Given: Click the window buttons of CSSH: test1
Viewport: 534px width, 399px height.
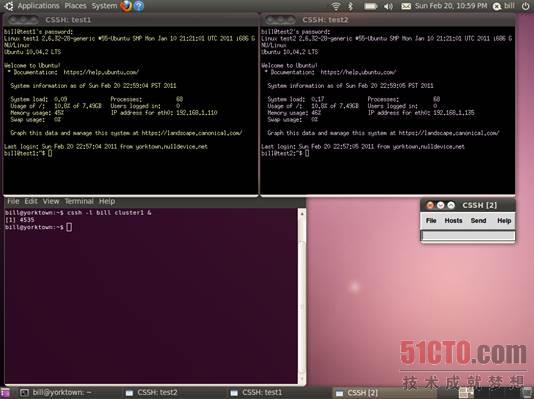Looking at the screenshot, I should [23, 20].
